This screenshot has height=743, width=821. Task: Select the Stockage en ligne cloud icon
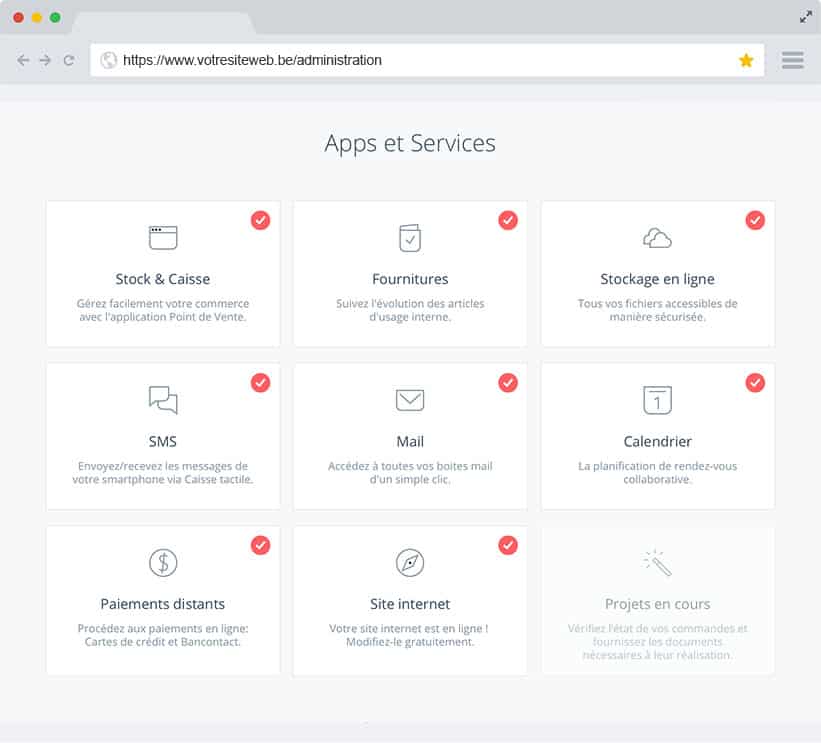point(657,238)
